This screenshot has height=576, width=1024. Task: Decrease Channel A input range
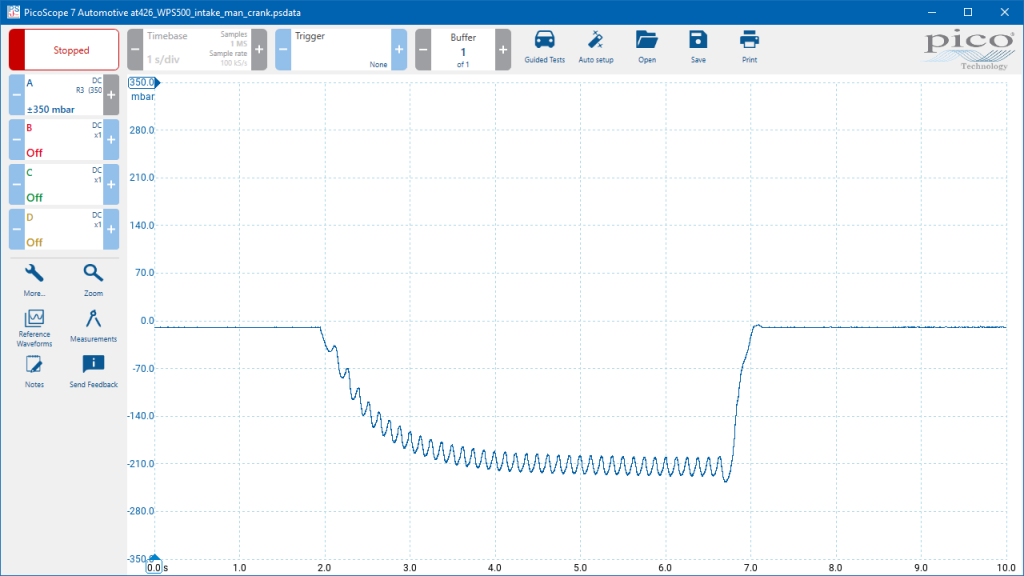[x=17, y=95]
